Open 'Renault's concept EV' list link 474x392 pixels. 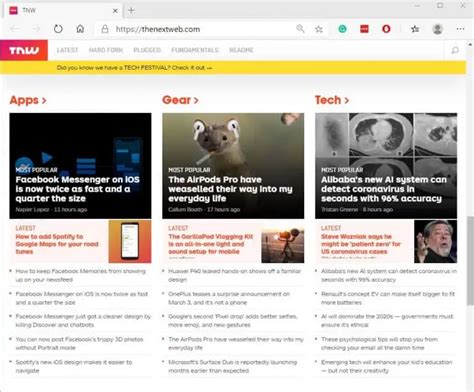pyautogui.click(x=388, y=298)
